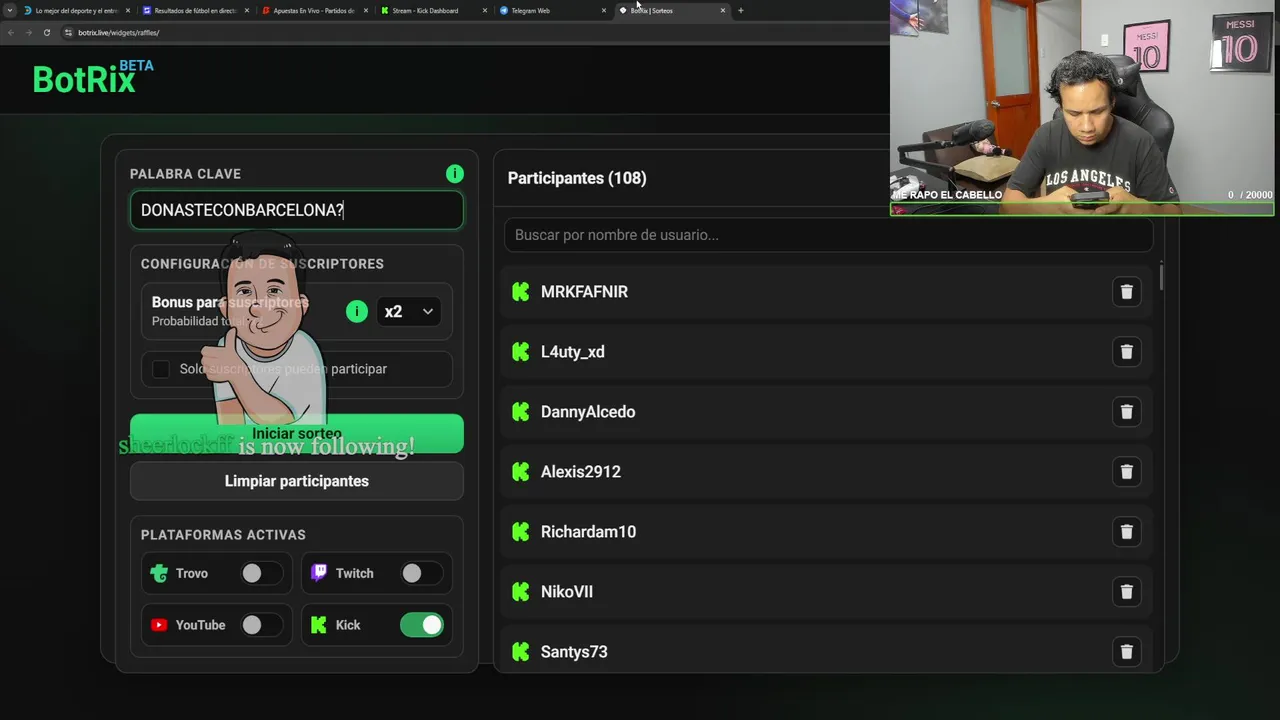Switch to 'Apuestas En Vivo' browser tab

(x=314, y=10)
